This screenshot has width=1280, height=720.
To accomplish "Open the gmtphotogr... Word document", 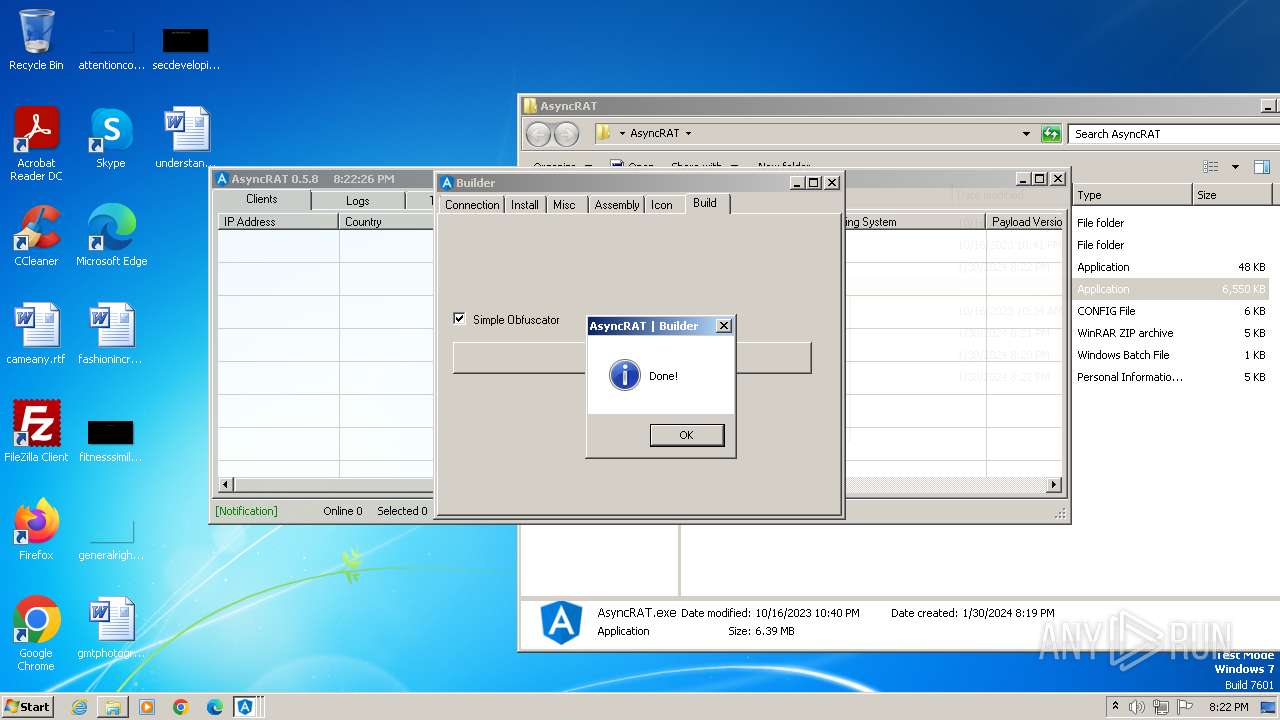I will [111, 628].
